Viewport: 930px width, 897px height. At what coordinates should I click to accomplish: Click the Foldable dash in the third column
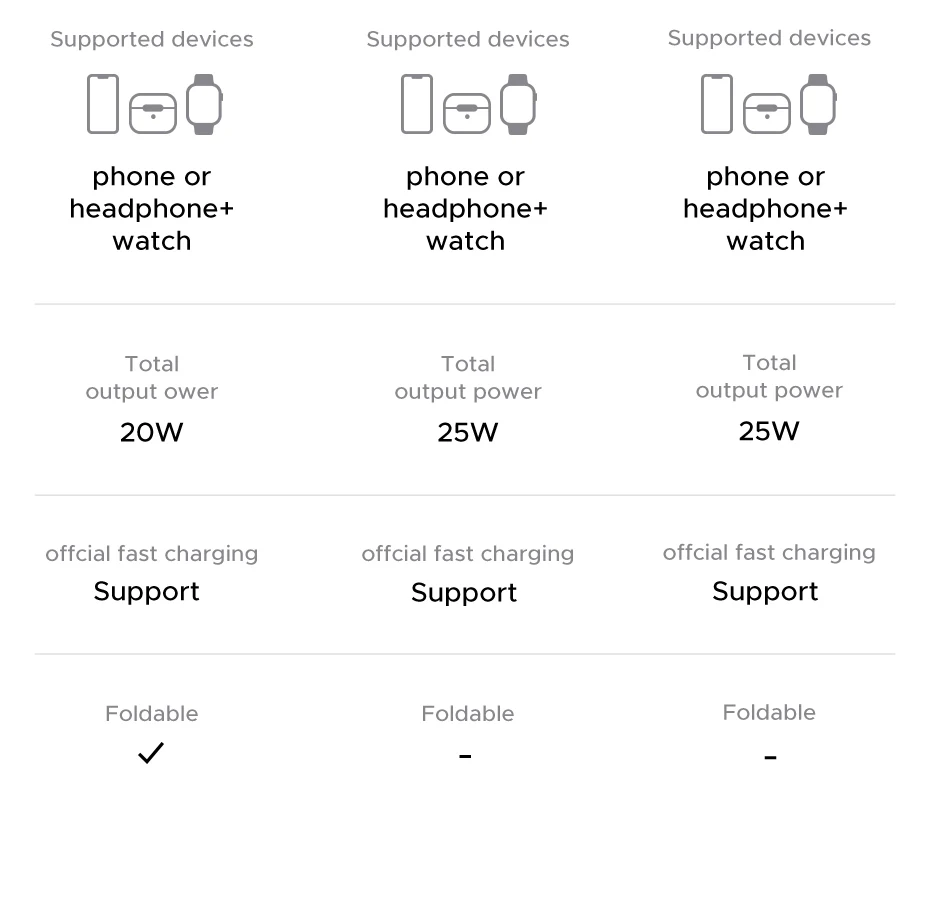770,758
